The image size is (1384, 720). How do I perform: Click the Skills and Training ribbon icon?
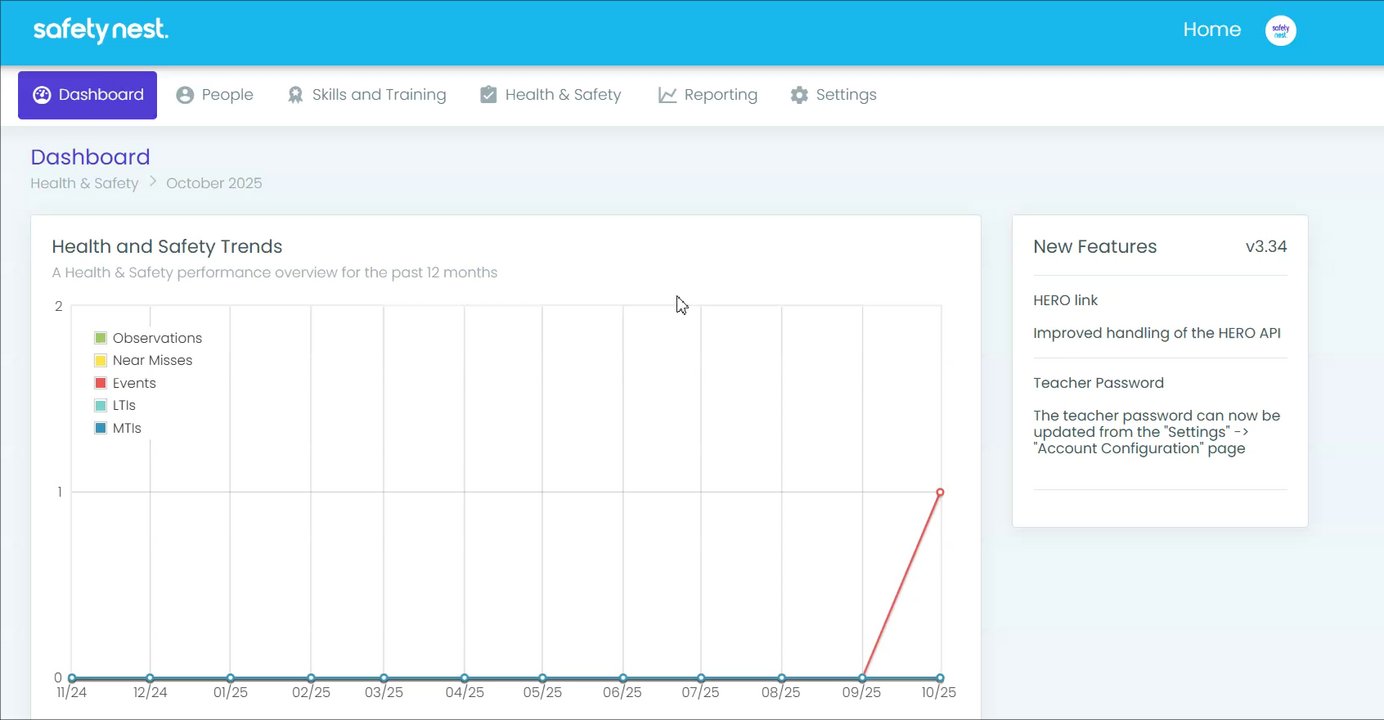pos(295,95)
